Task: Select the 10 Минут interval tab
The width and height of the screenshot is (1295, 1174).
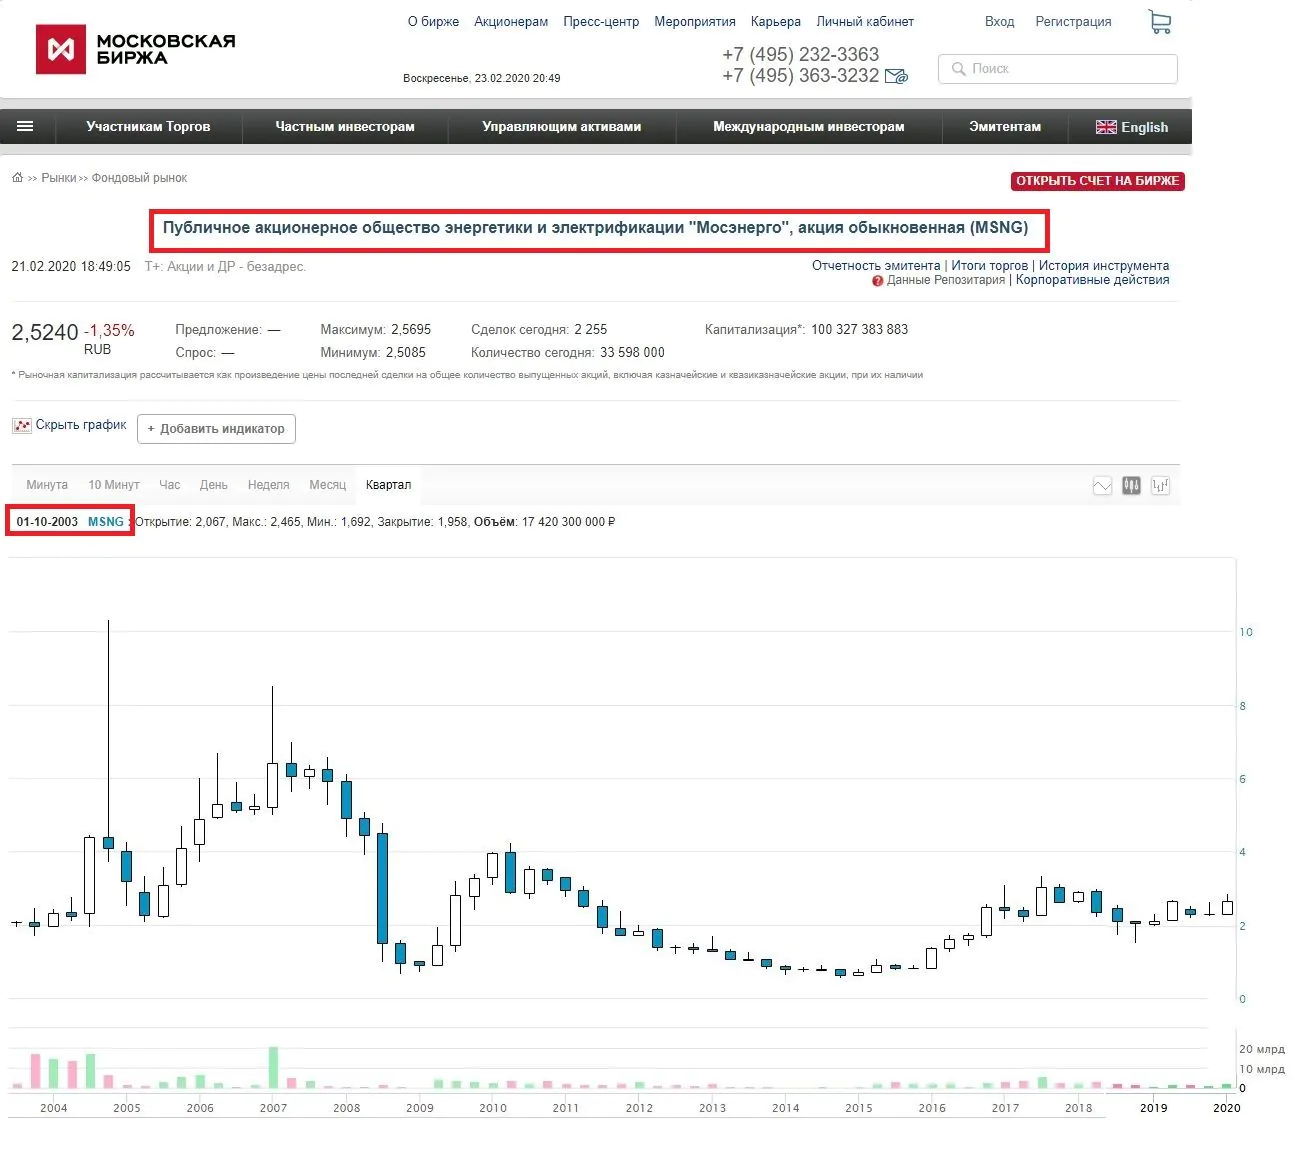Action: pos(114,485)
